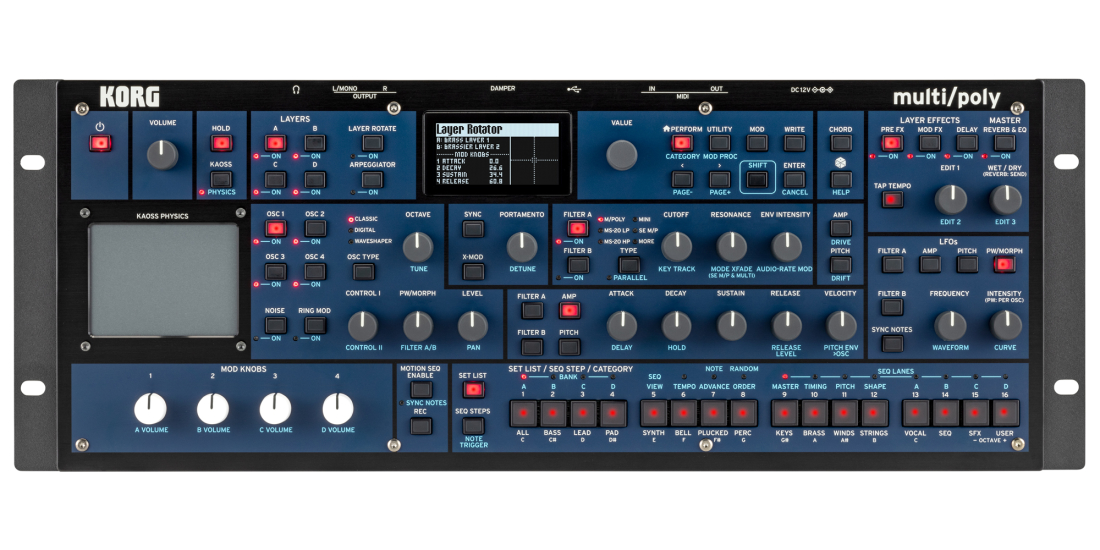
Task: Cycle the OSC TYPE button
Action: tap(363, 271)
